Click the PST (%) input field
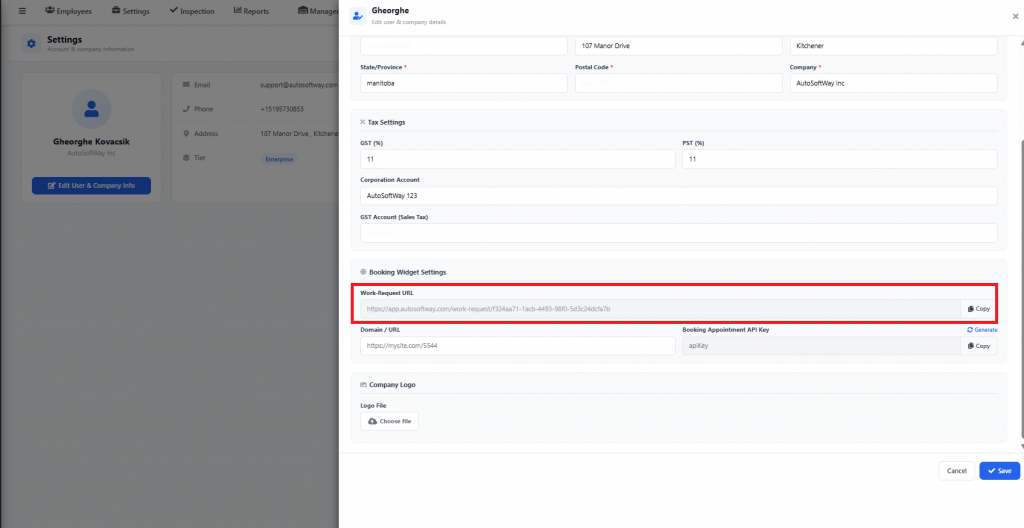Image resolution: width=1024 pixels, height=528 pixels. (839, 159)
